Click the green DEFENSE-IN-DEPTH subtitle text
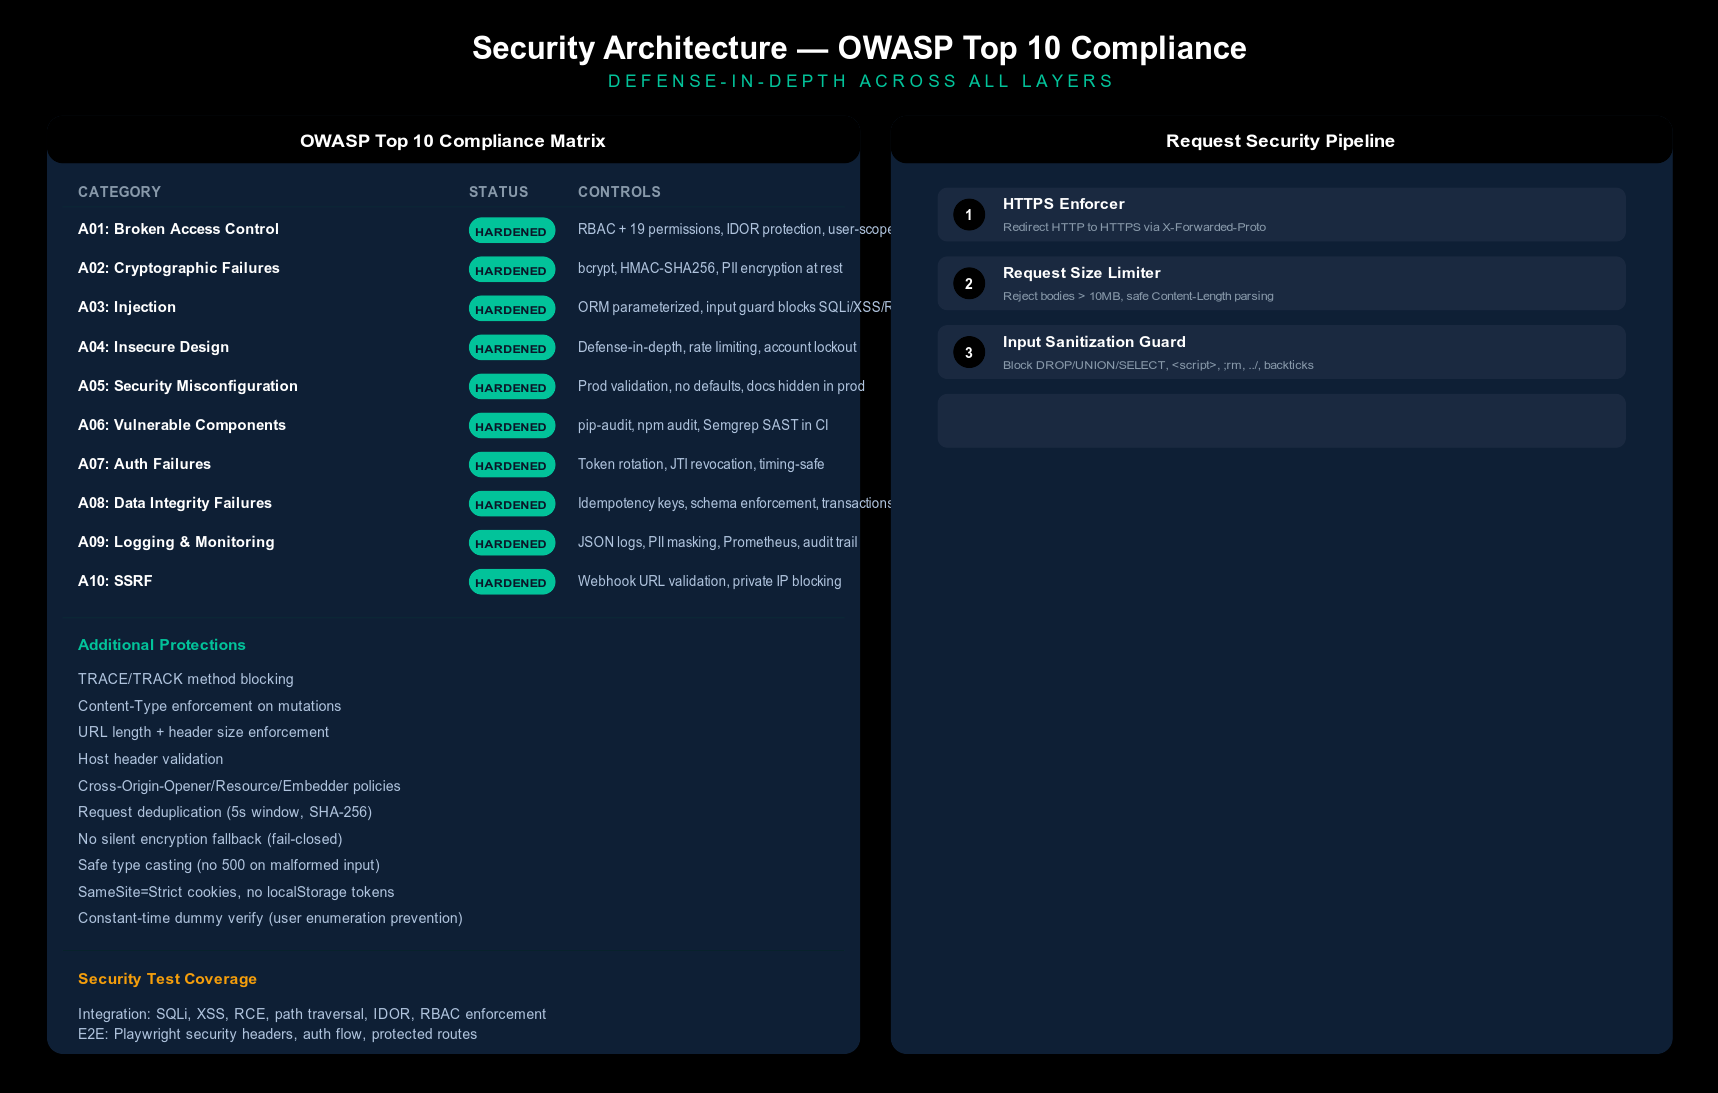Screen dimensions: 1718x1093 coord(859,81)
